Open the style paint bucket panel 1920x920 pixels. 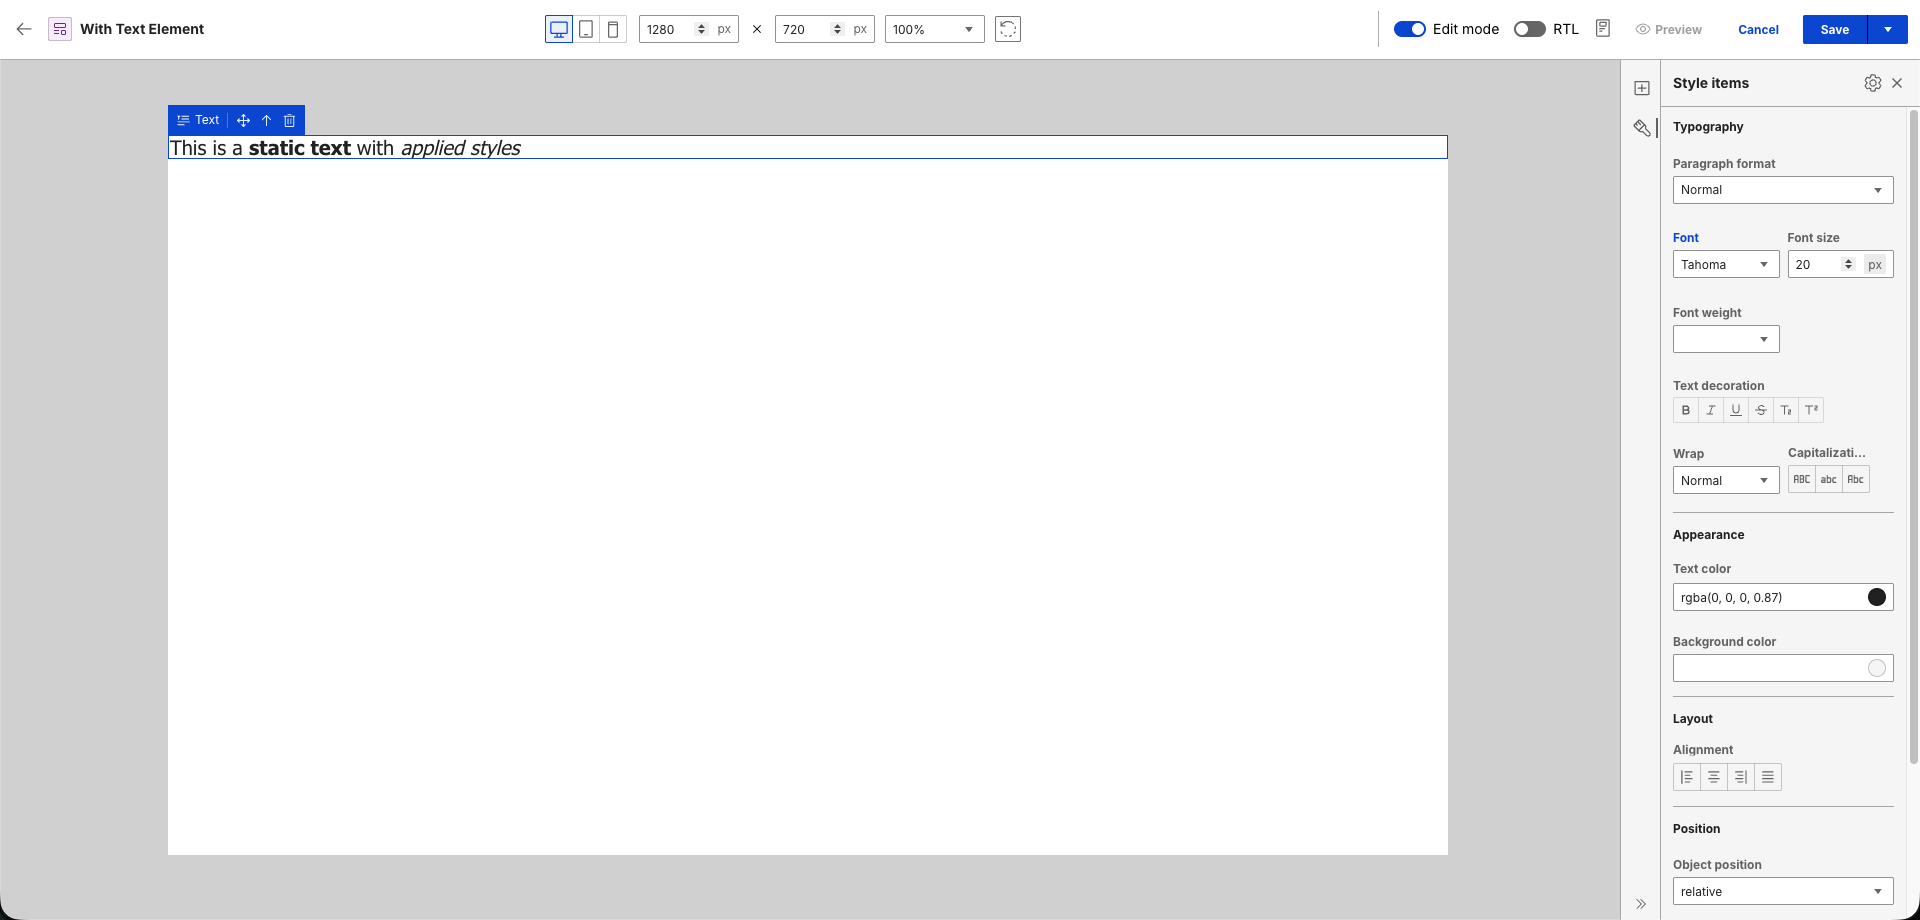tap(1642, 128)
